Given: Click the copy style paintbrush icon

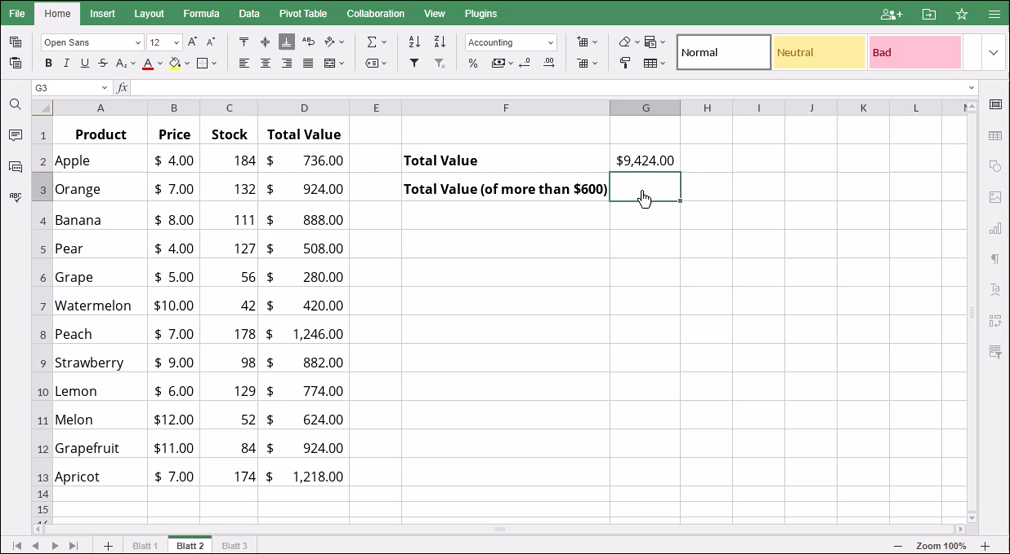Looking at the screenshot, I should 625,64.
